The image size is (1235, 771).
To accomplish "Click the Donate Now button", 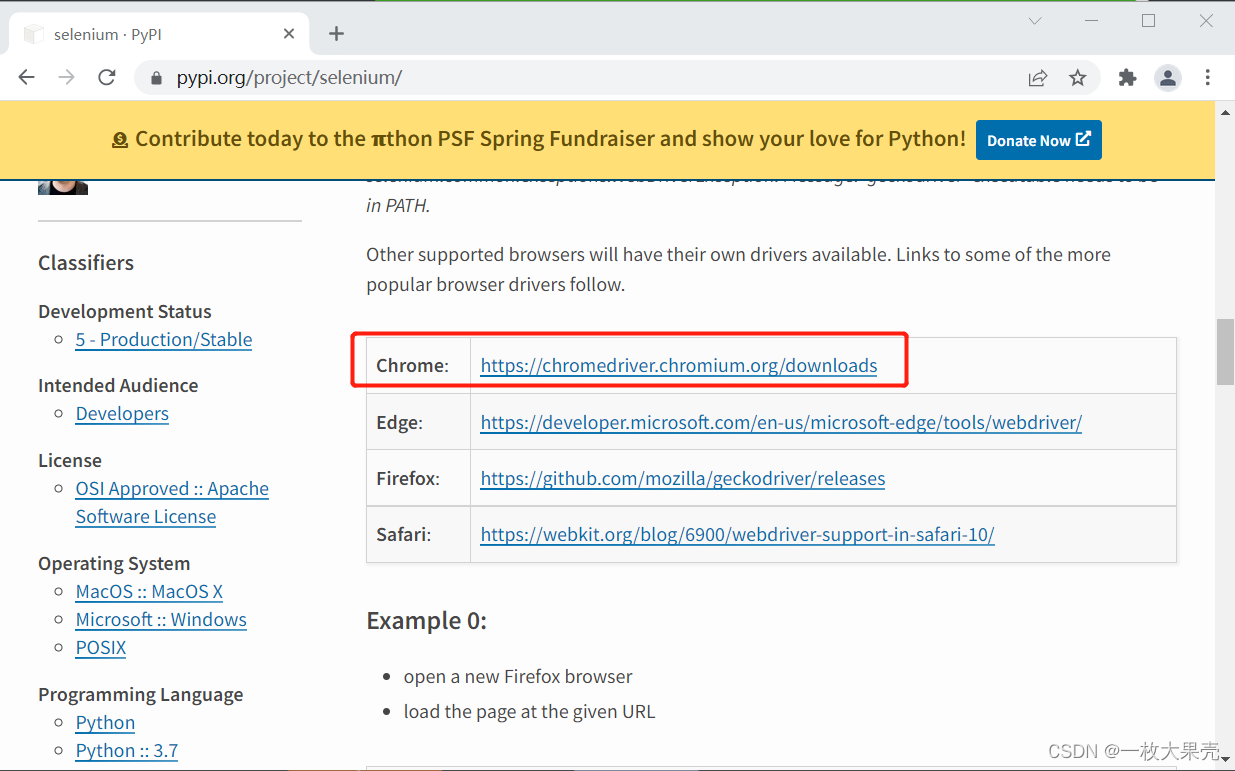I will (x=1038, y=140).
